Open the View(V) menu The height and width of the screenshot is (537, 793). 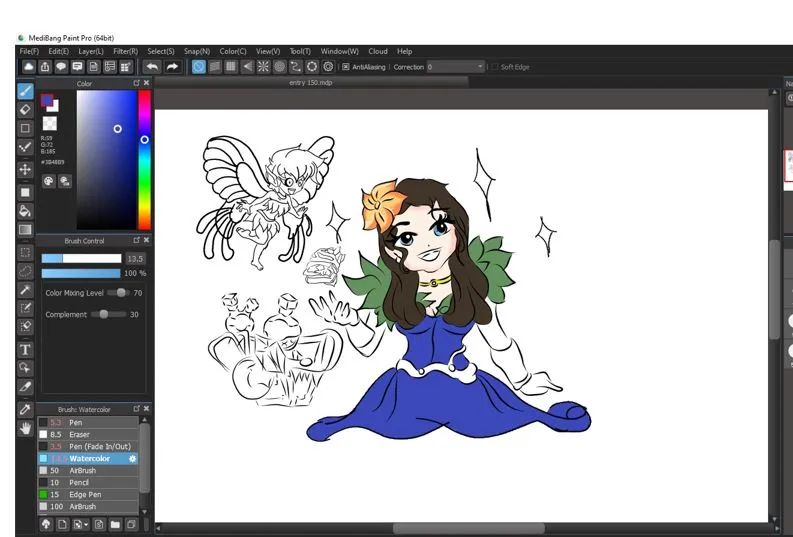[268, 51]
